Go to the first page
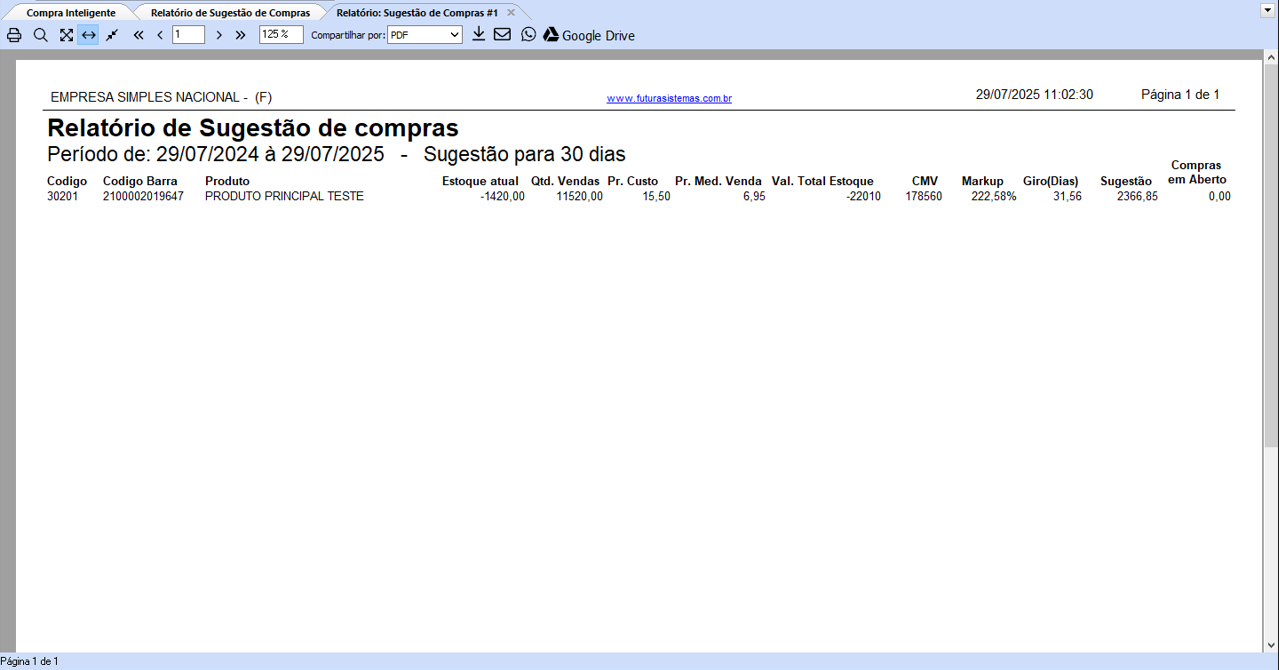Screen dimensions: 1279x670 [x=138, y=35]
